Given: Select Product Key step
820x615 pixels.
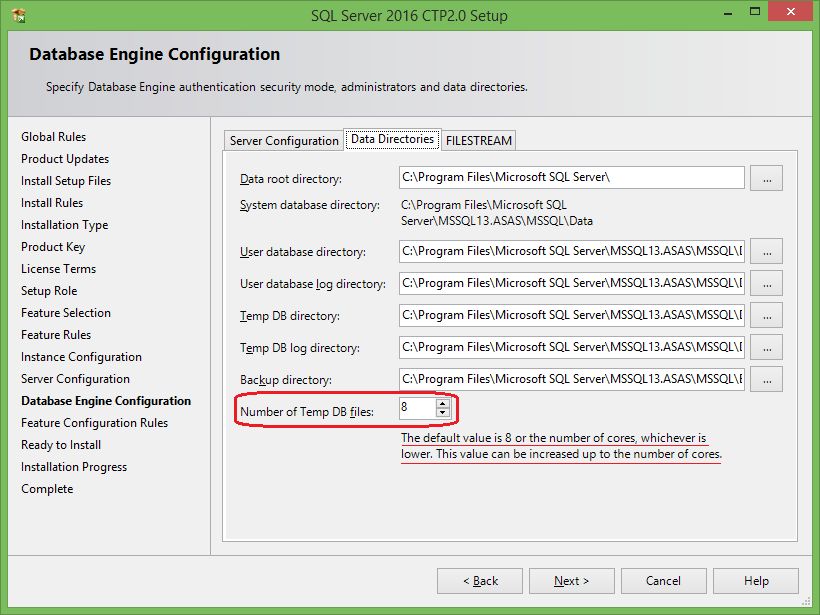Looking at the screenshot, I should 53,247.
